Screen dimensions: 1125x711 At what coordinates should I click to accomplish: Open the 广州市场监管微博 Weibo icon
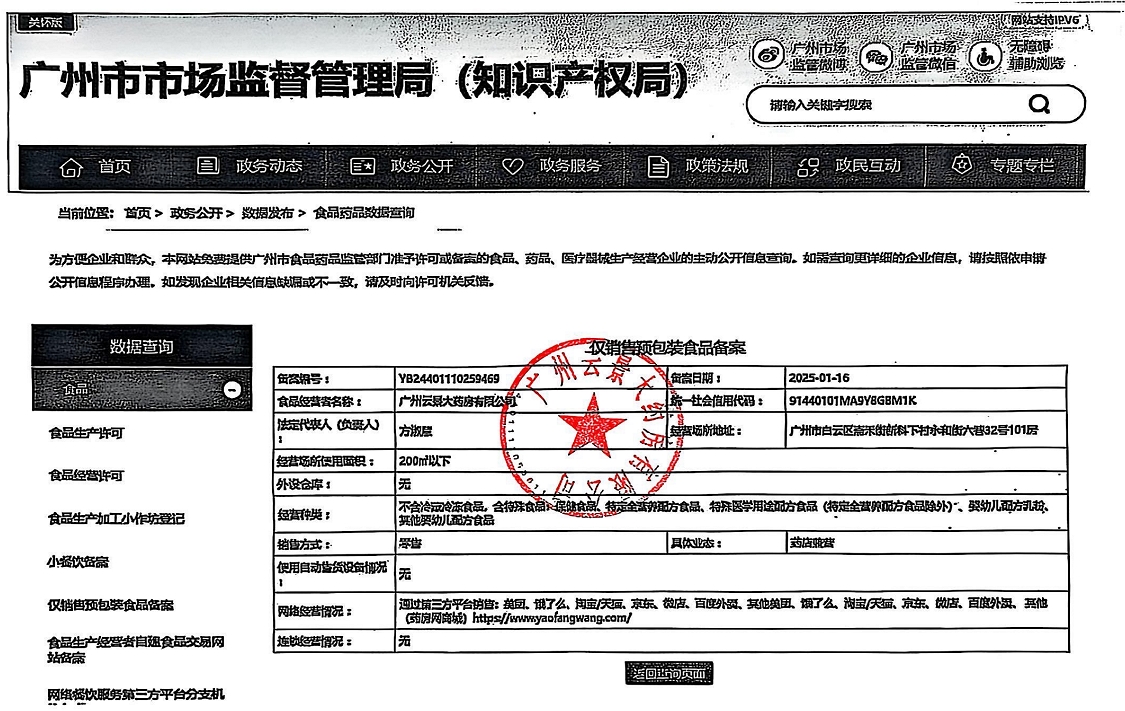(x=768, y=56)
